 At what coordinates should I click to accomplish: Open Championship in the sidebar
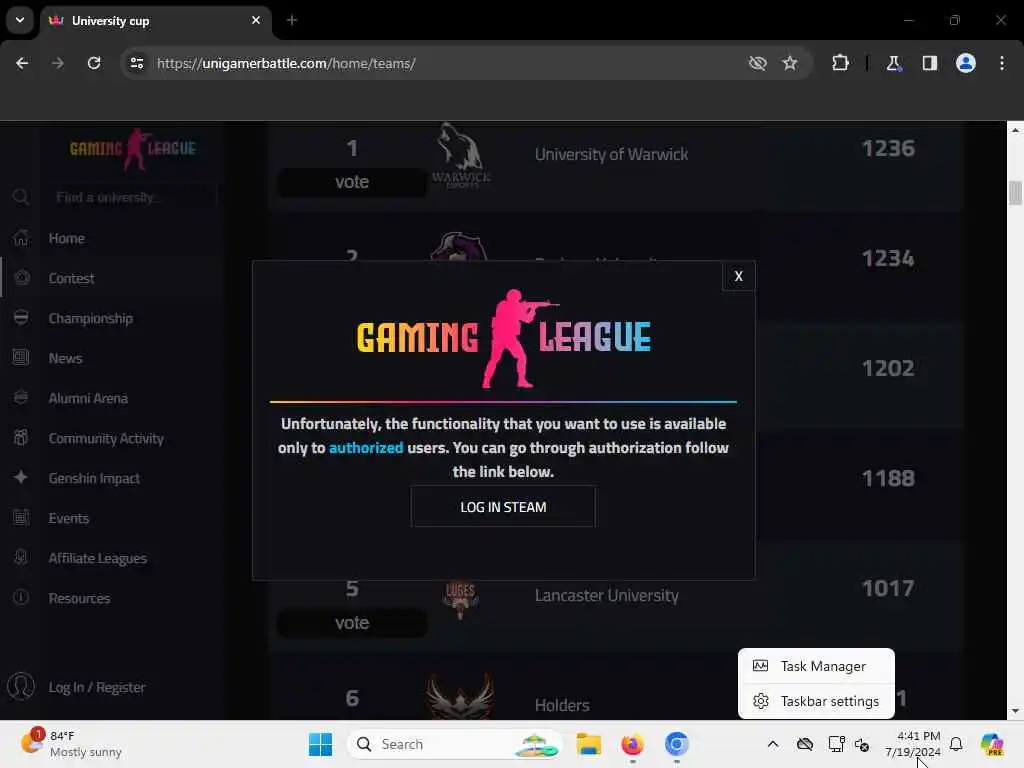tap(90, 319)
